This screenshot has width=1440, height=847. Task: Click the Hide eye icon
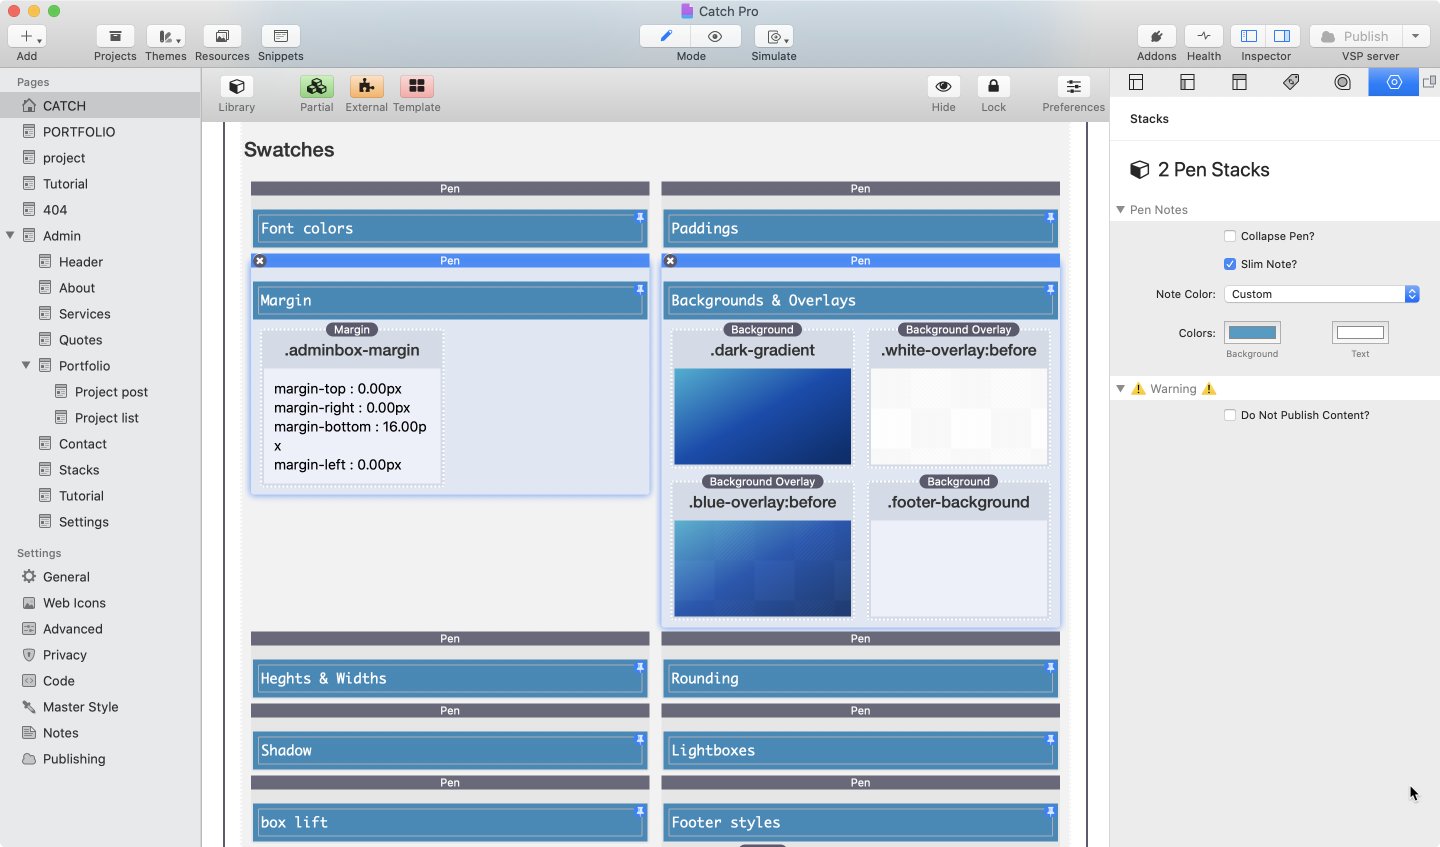943,87
